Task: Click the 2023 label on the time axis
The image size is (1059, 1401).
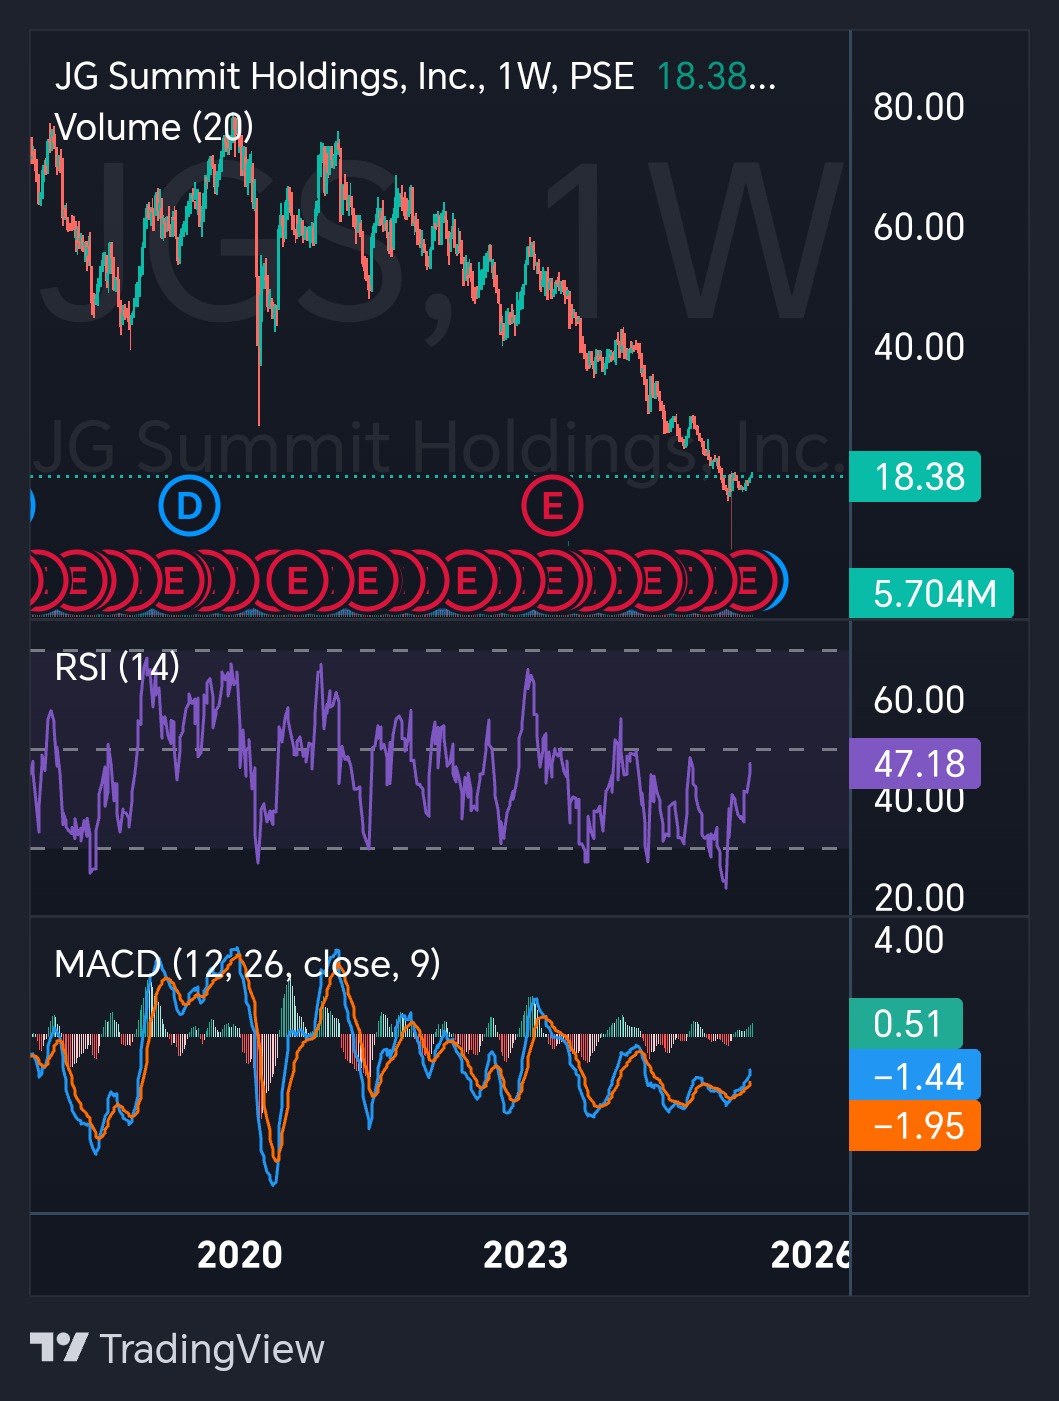Action: pos(525,1255)
